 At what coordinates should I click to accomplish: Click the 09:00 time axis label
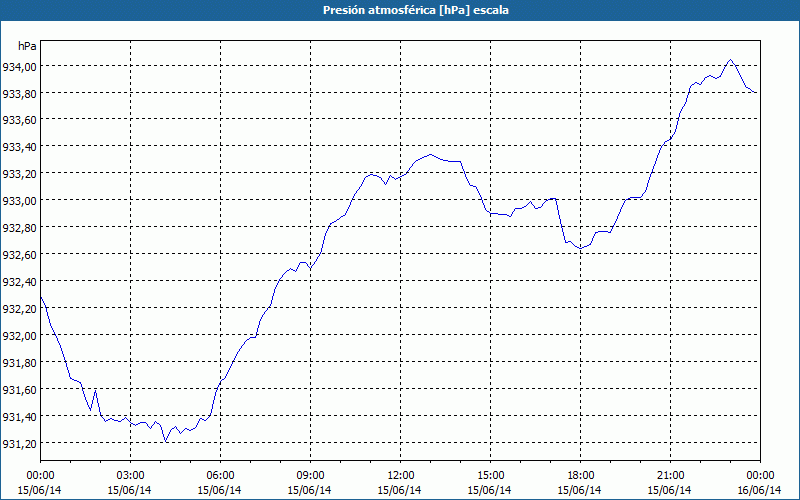click(310, 476)
